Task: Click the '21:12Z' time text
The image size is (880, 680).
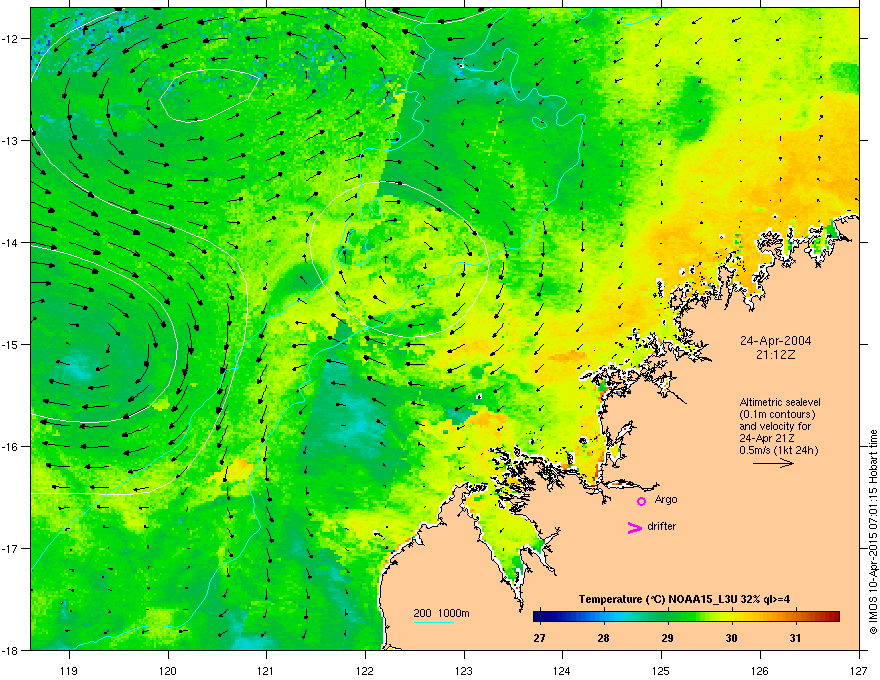Action: [776, 355]
